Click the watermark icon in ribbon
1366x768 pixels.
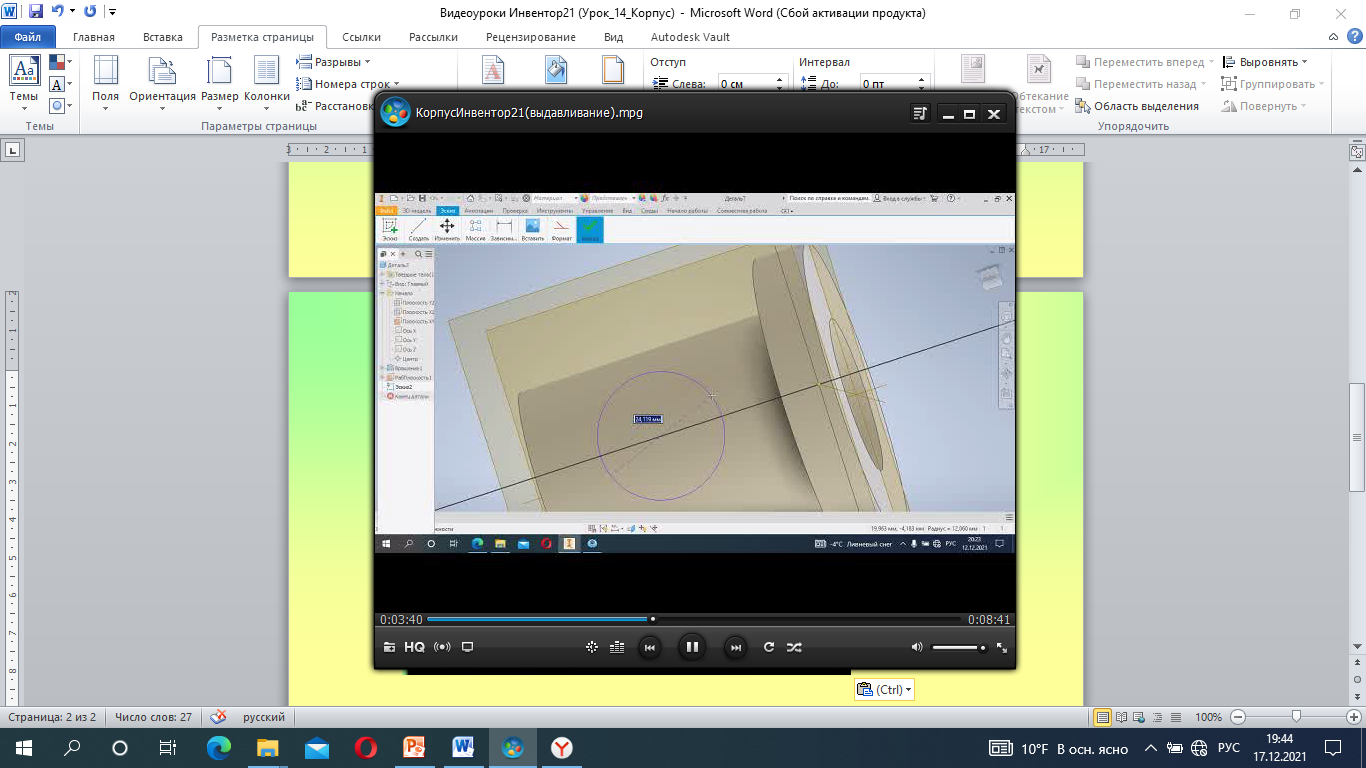494,69
